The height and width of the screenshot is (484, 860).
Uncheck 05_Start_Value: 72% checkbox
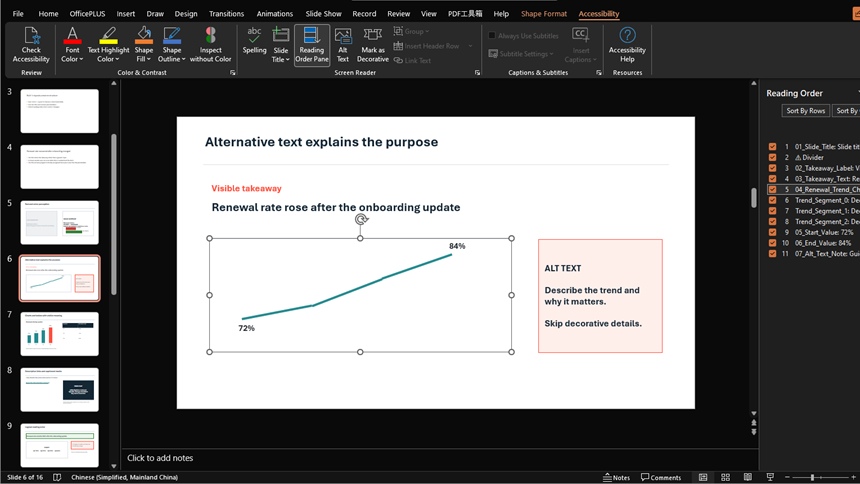tap(772, 233)
